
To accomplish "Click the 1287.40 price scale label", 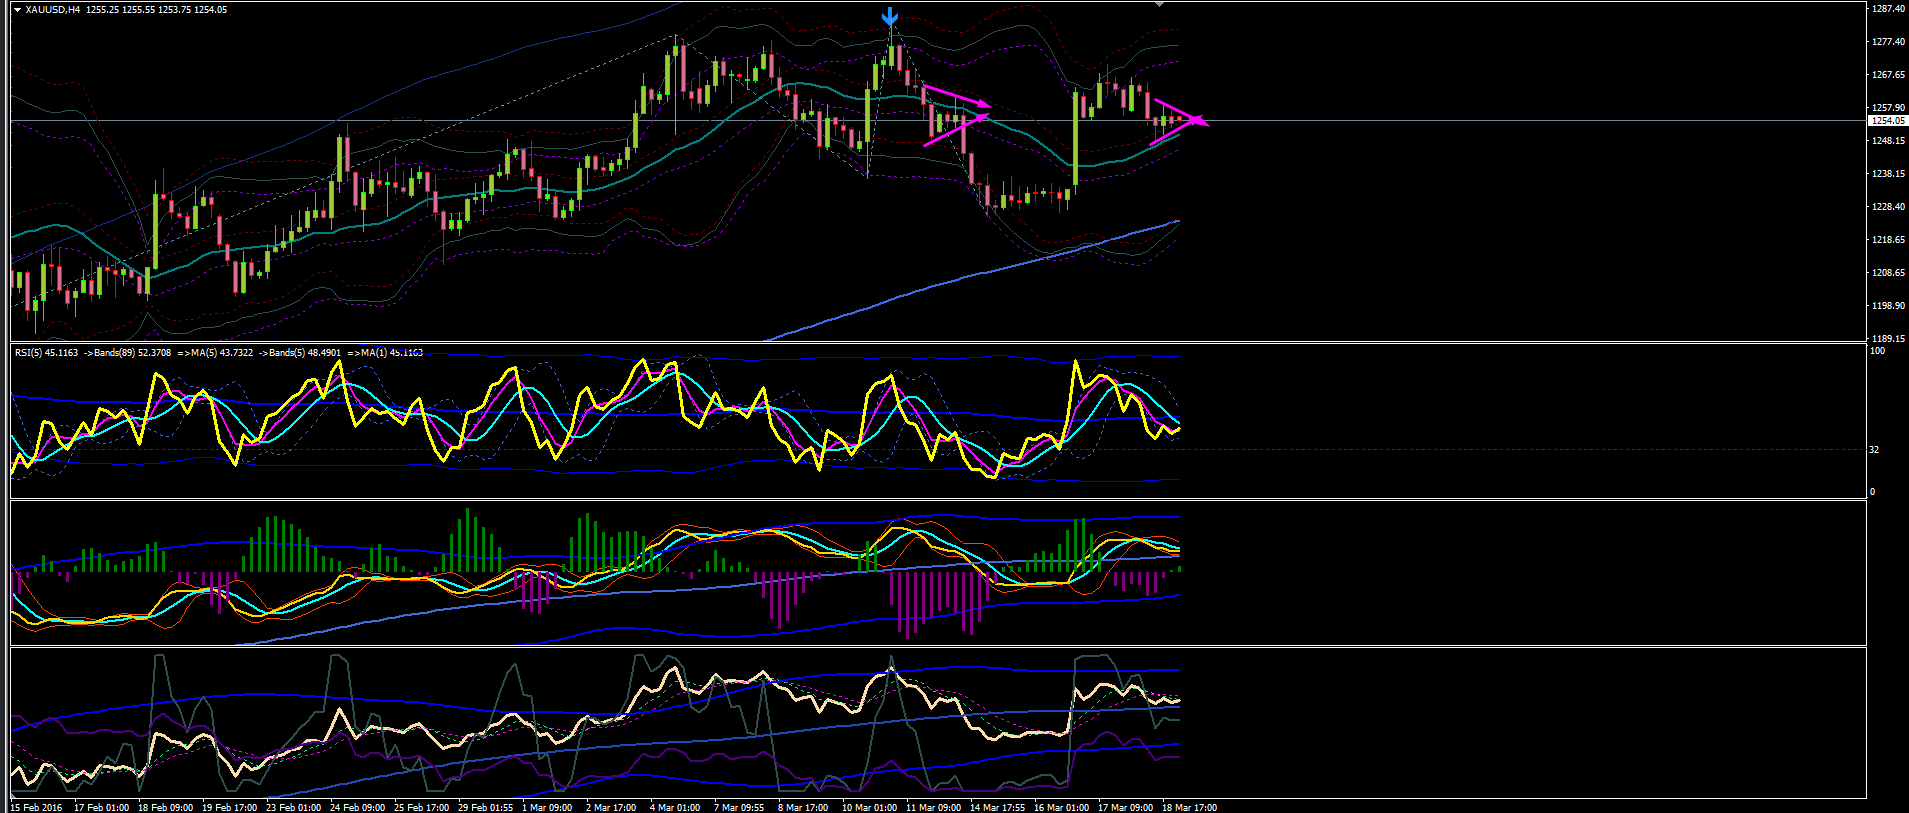I will [x=1888, y=9].
